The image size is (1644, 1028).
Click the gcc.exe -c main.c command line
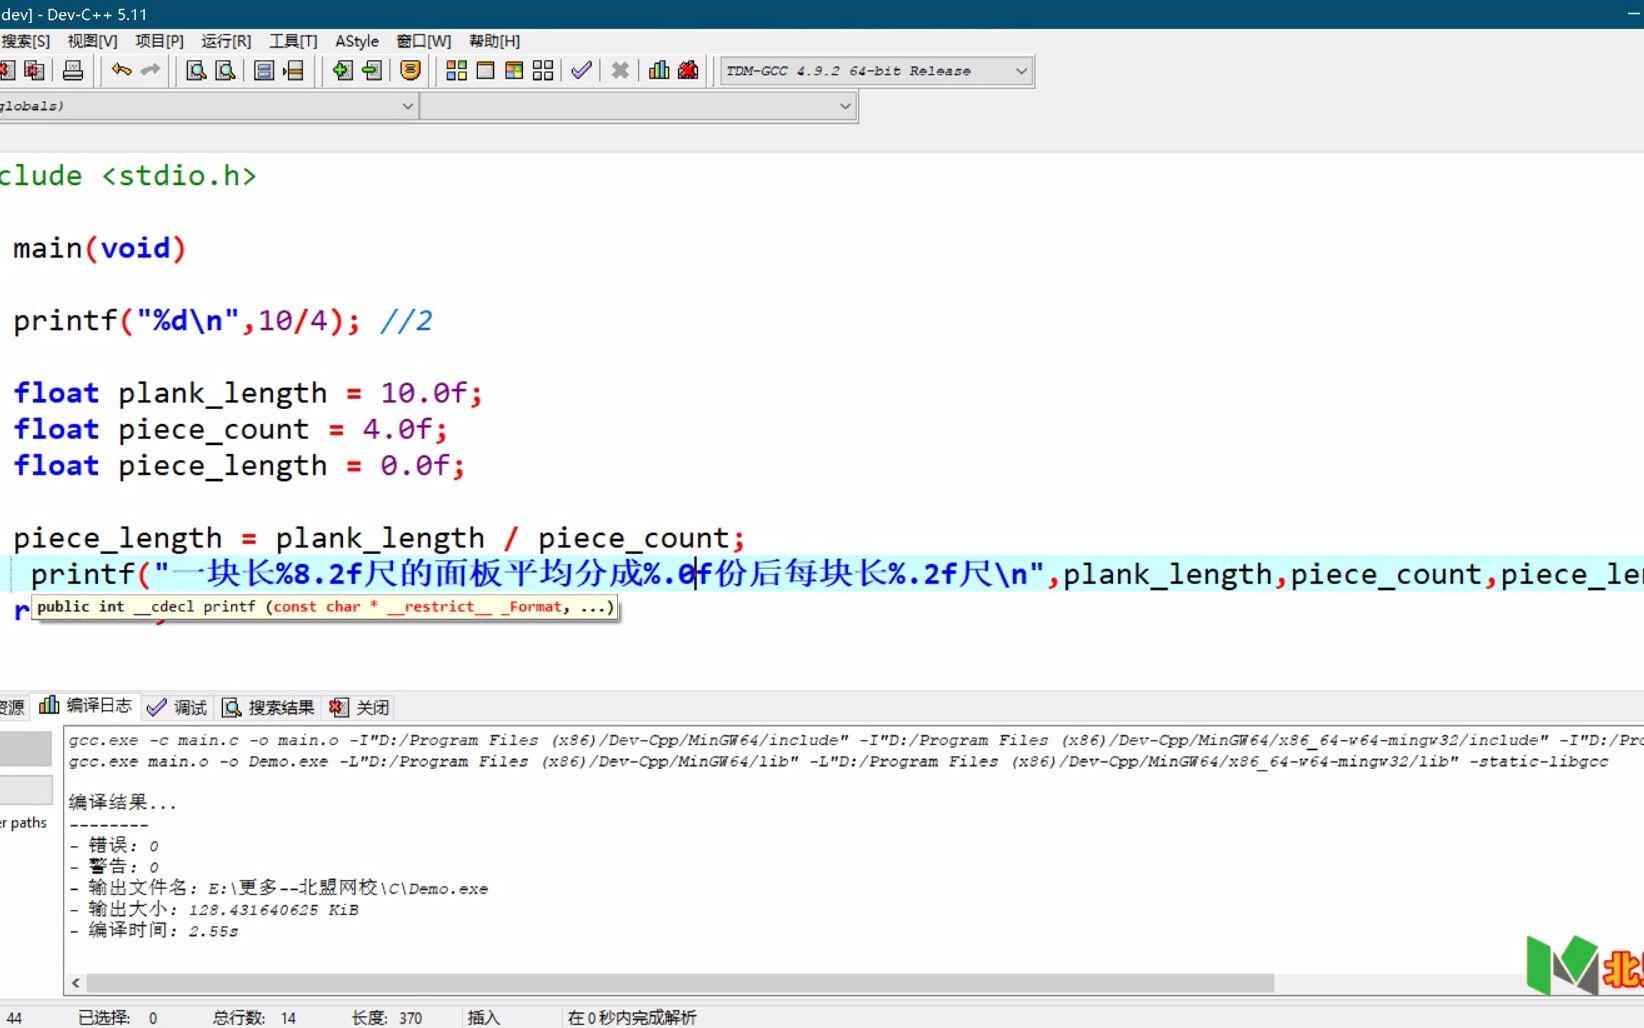tap(855, 740)
